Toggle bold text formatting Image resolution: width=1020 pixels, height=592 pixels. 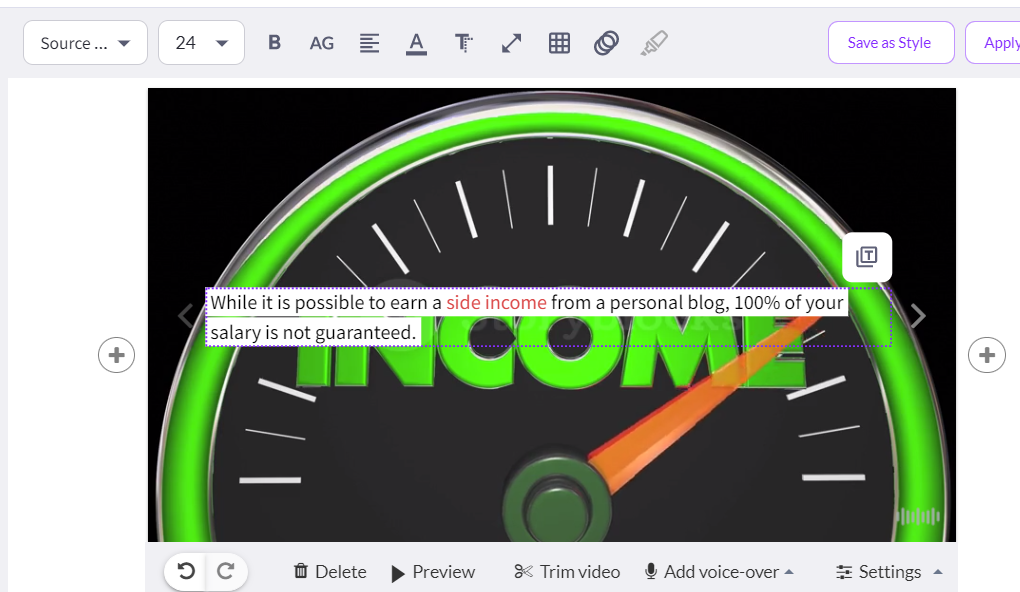[x=275, y=43]
